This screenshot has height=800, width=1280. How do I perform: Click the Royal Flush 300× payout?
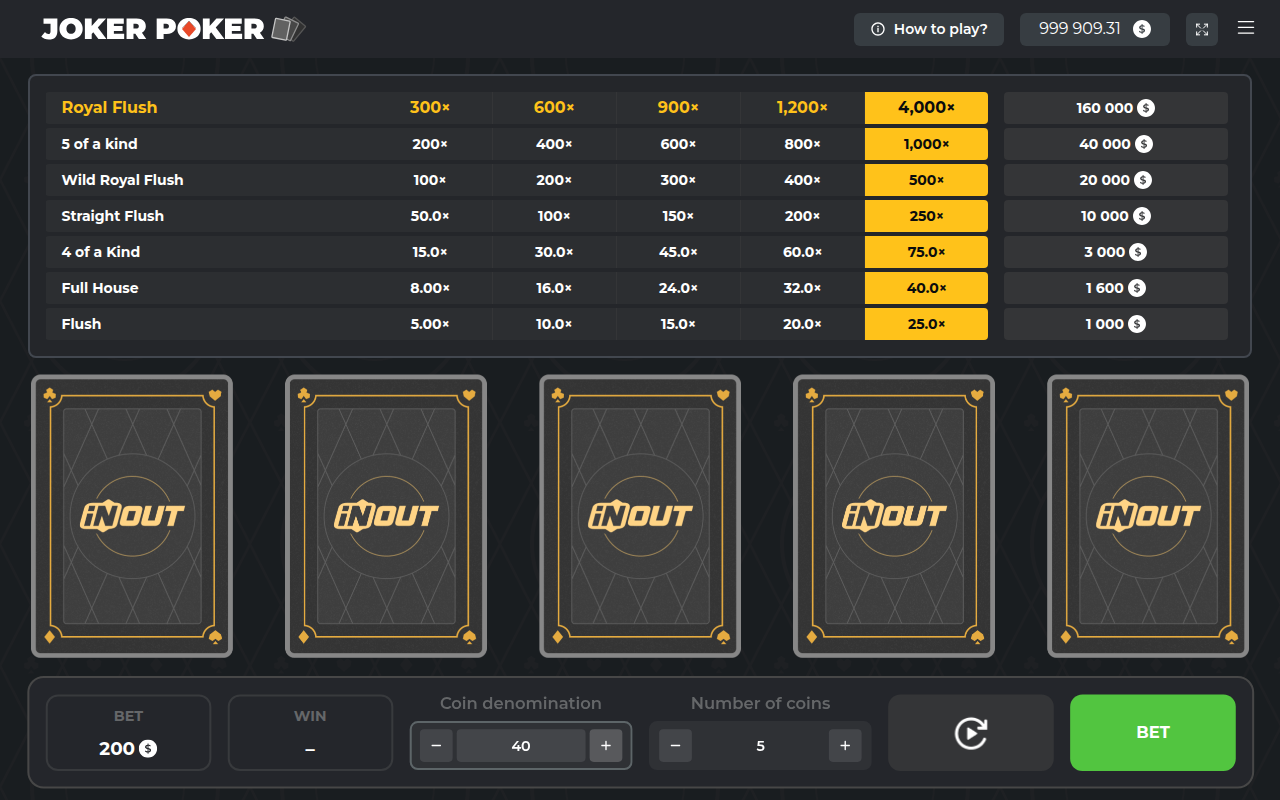pyautogui.click(x=430, y=108)
